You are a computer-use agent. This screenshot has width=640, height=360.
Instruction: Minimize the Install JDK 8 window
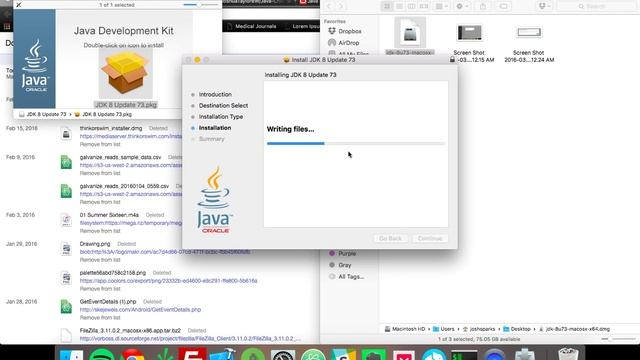click(x=197, y=60)
